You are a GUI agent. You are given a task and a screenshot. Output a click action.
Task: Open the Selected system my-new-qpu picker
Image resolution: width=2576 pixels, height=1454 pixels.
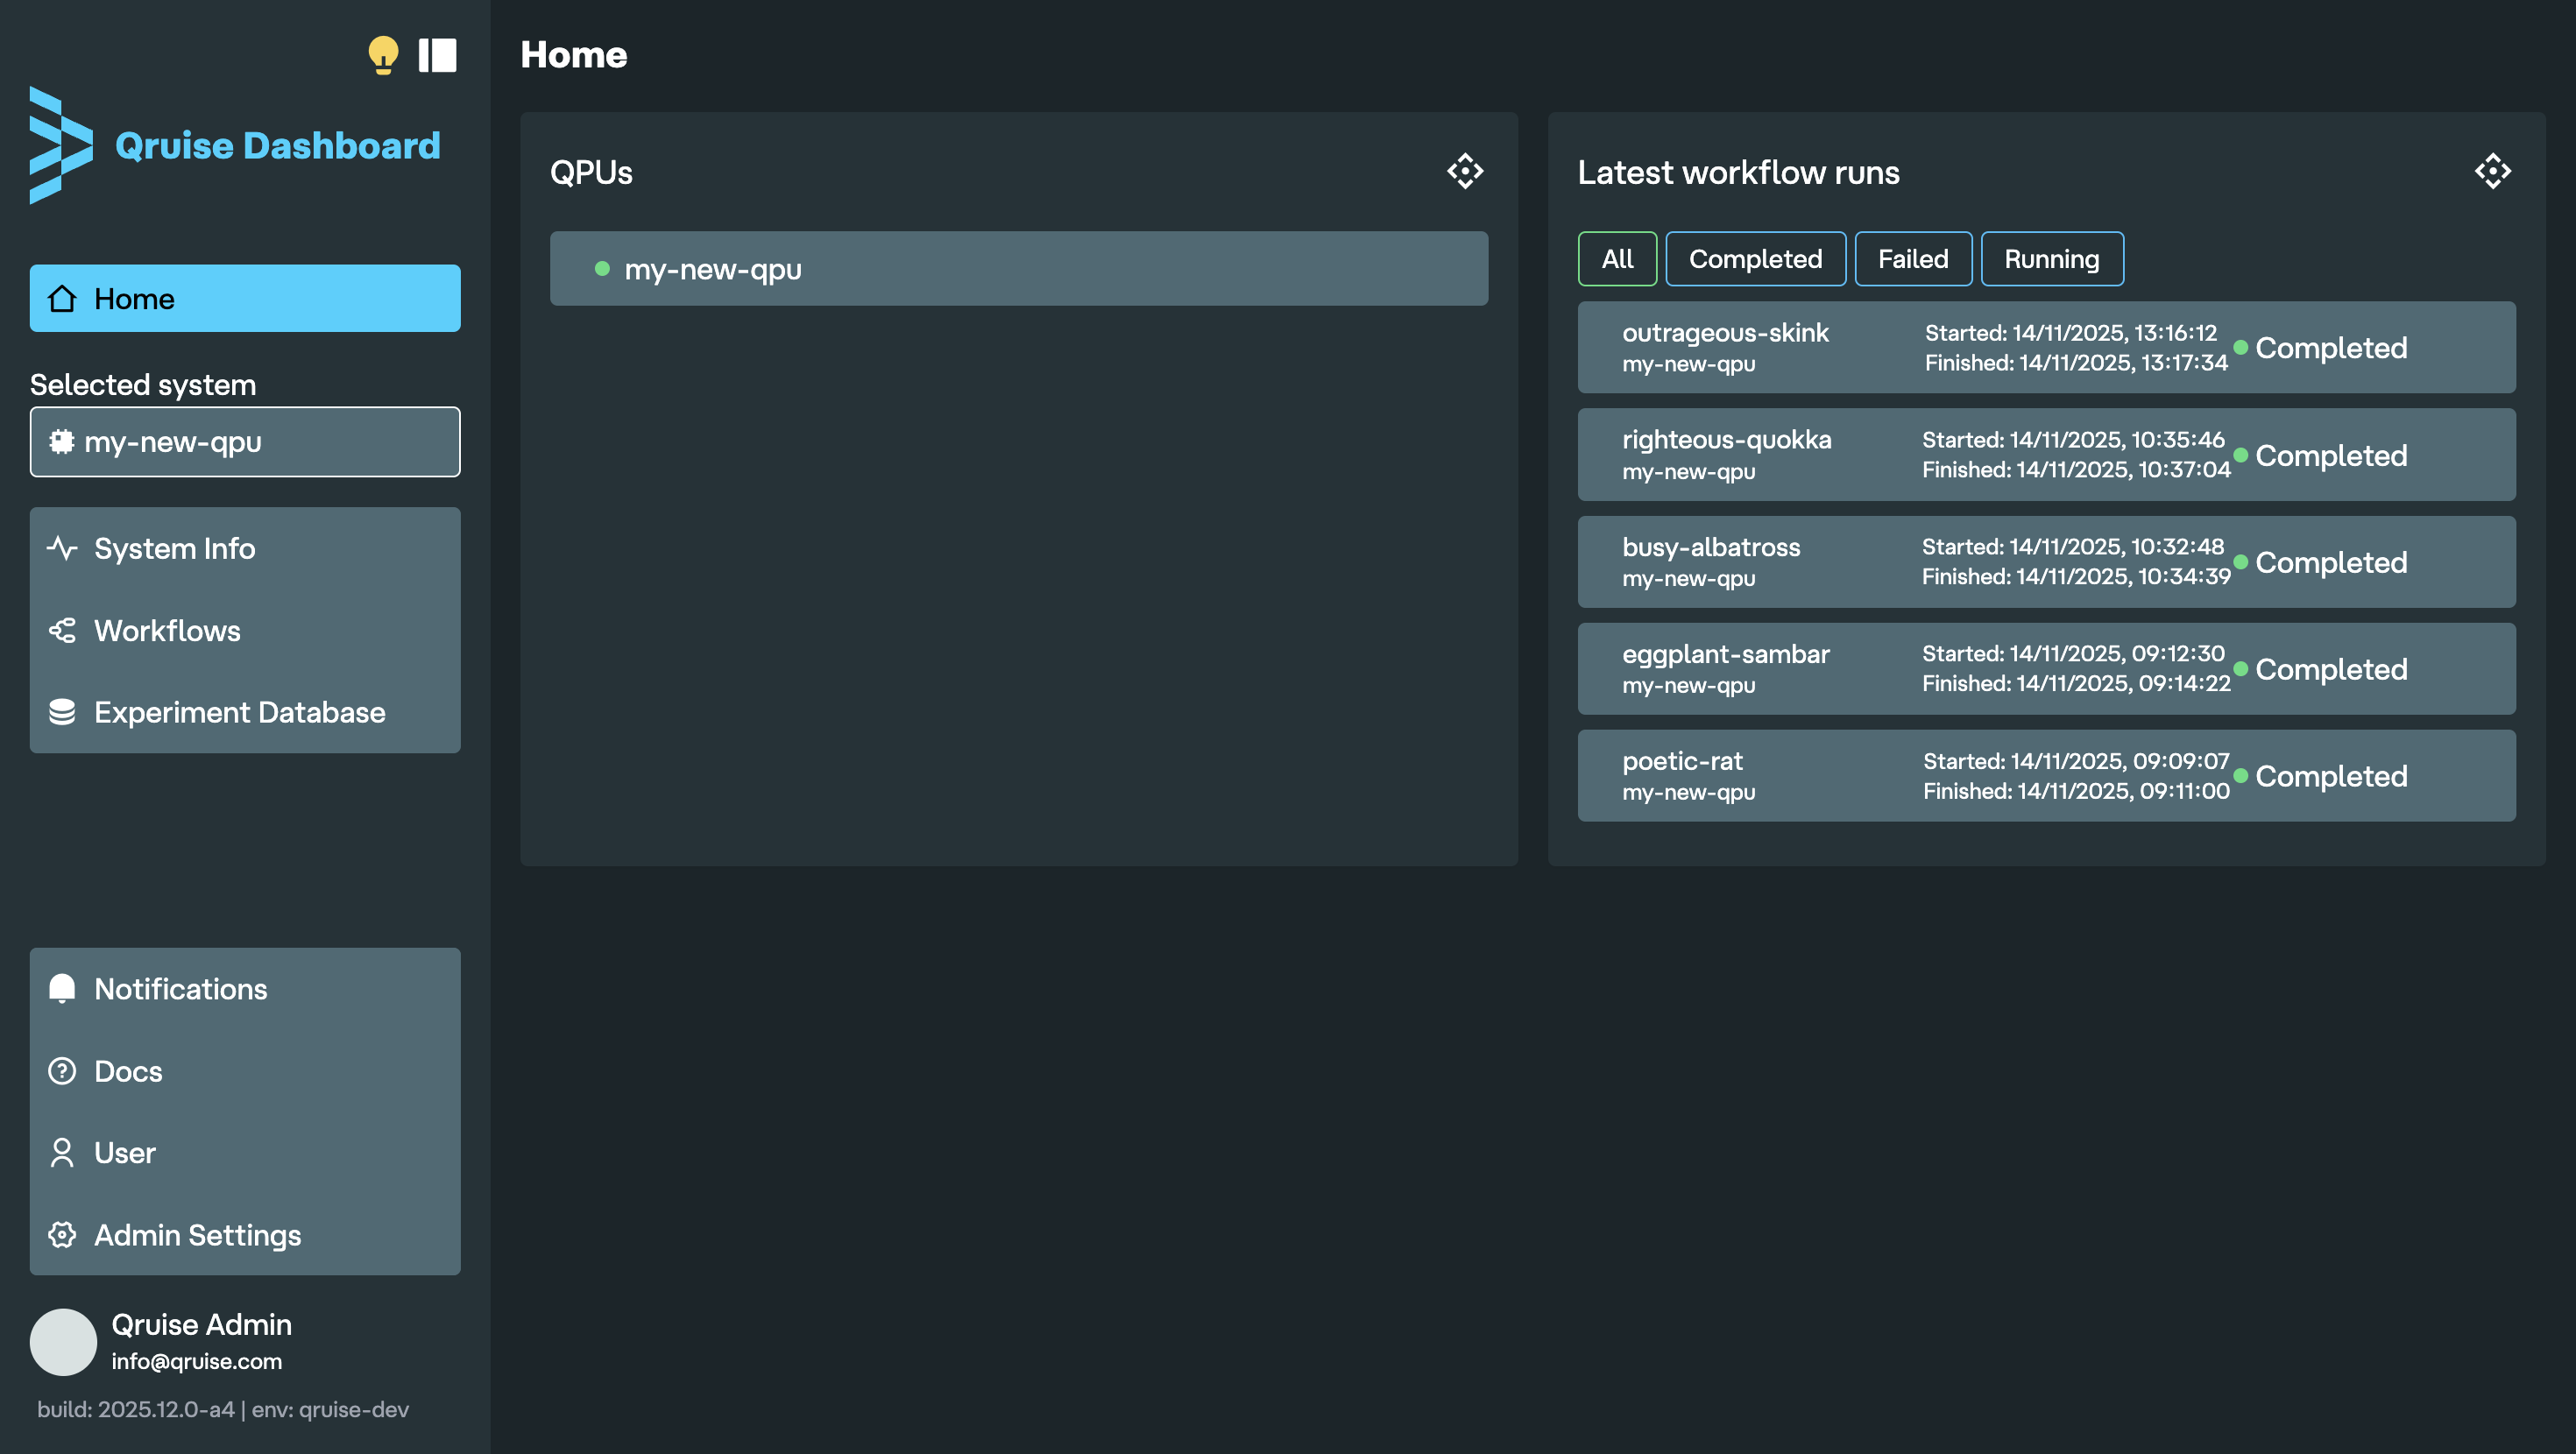pos(244,441)
